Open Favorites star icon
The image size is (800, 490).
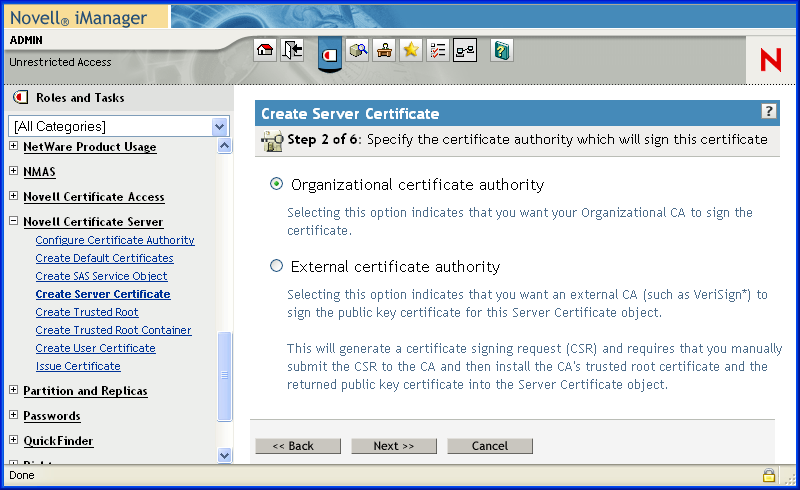[411, 50]
